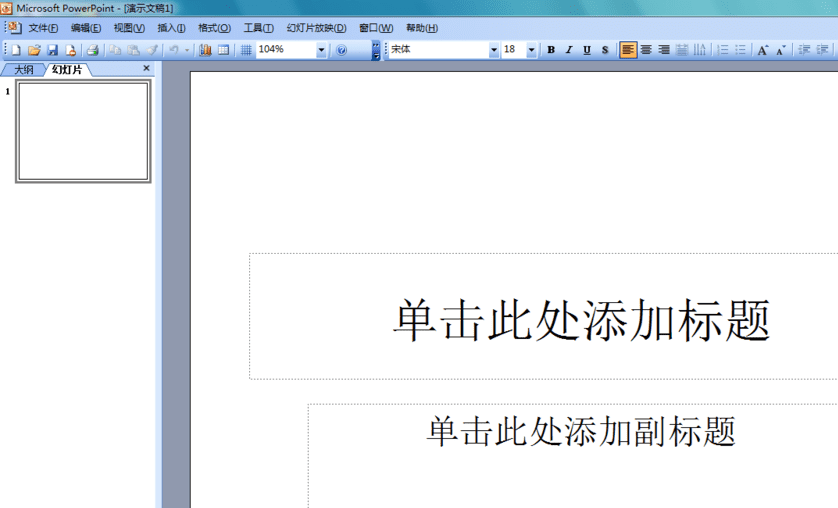Click the 104% zoom value field

coord(286,50)
